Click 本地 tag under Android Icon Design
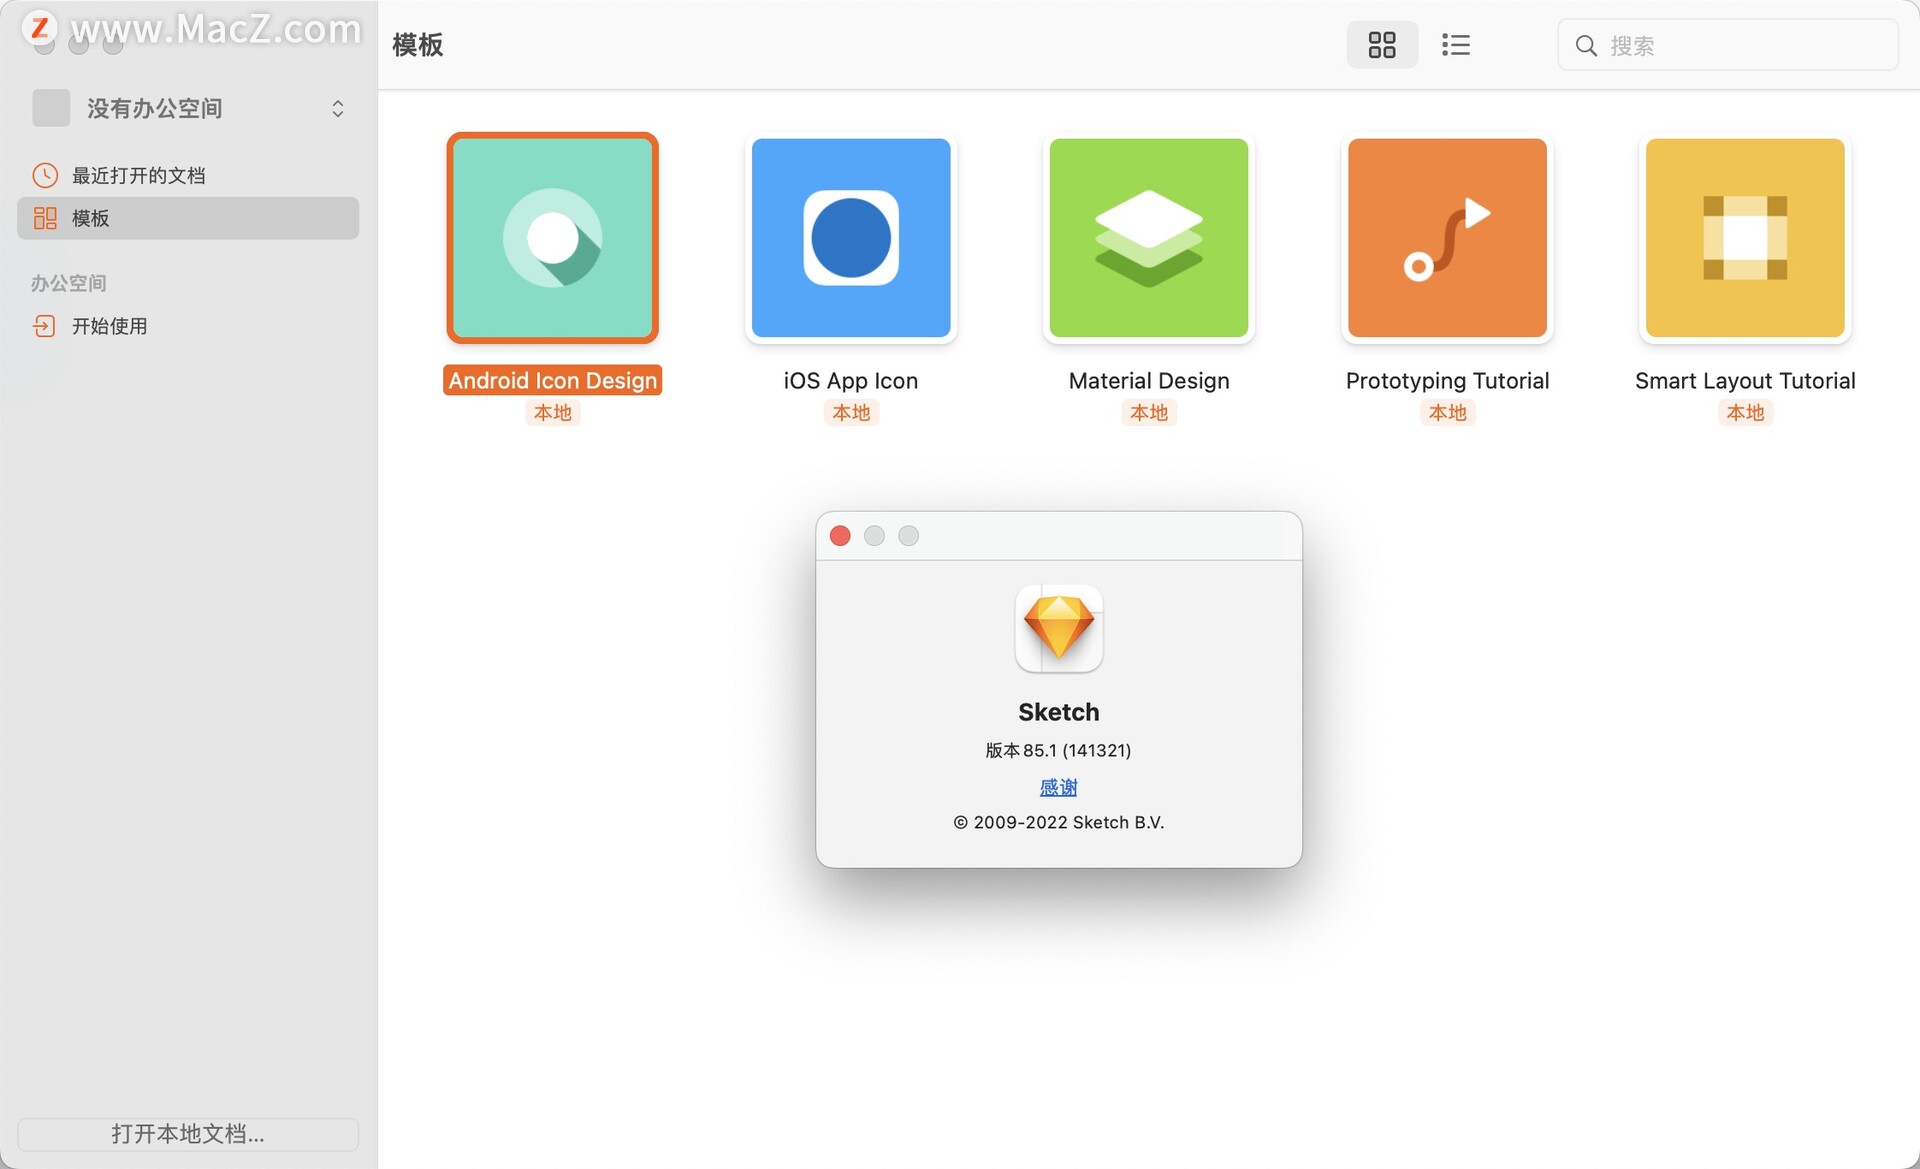This screenshot has width=1920, height=1169. [553, 412]
